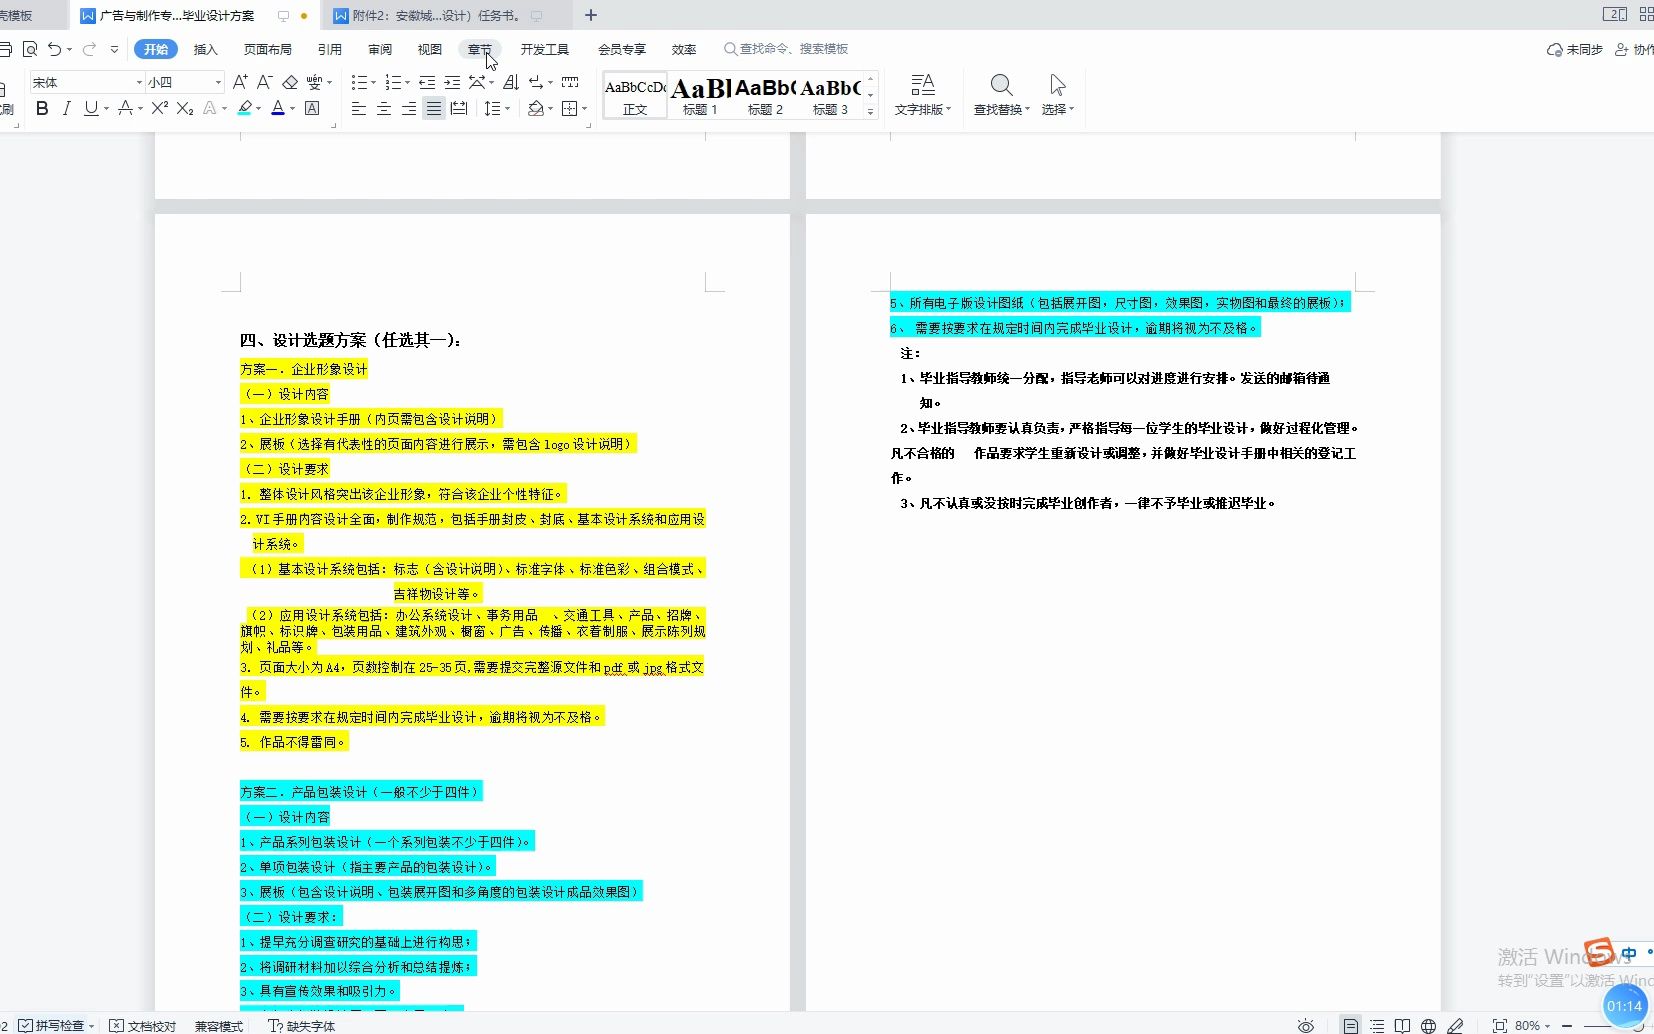Click the command search field
Image resolution: width=1654 pixels, height=1034 pixels.
click(786, 49)
